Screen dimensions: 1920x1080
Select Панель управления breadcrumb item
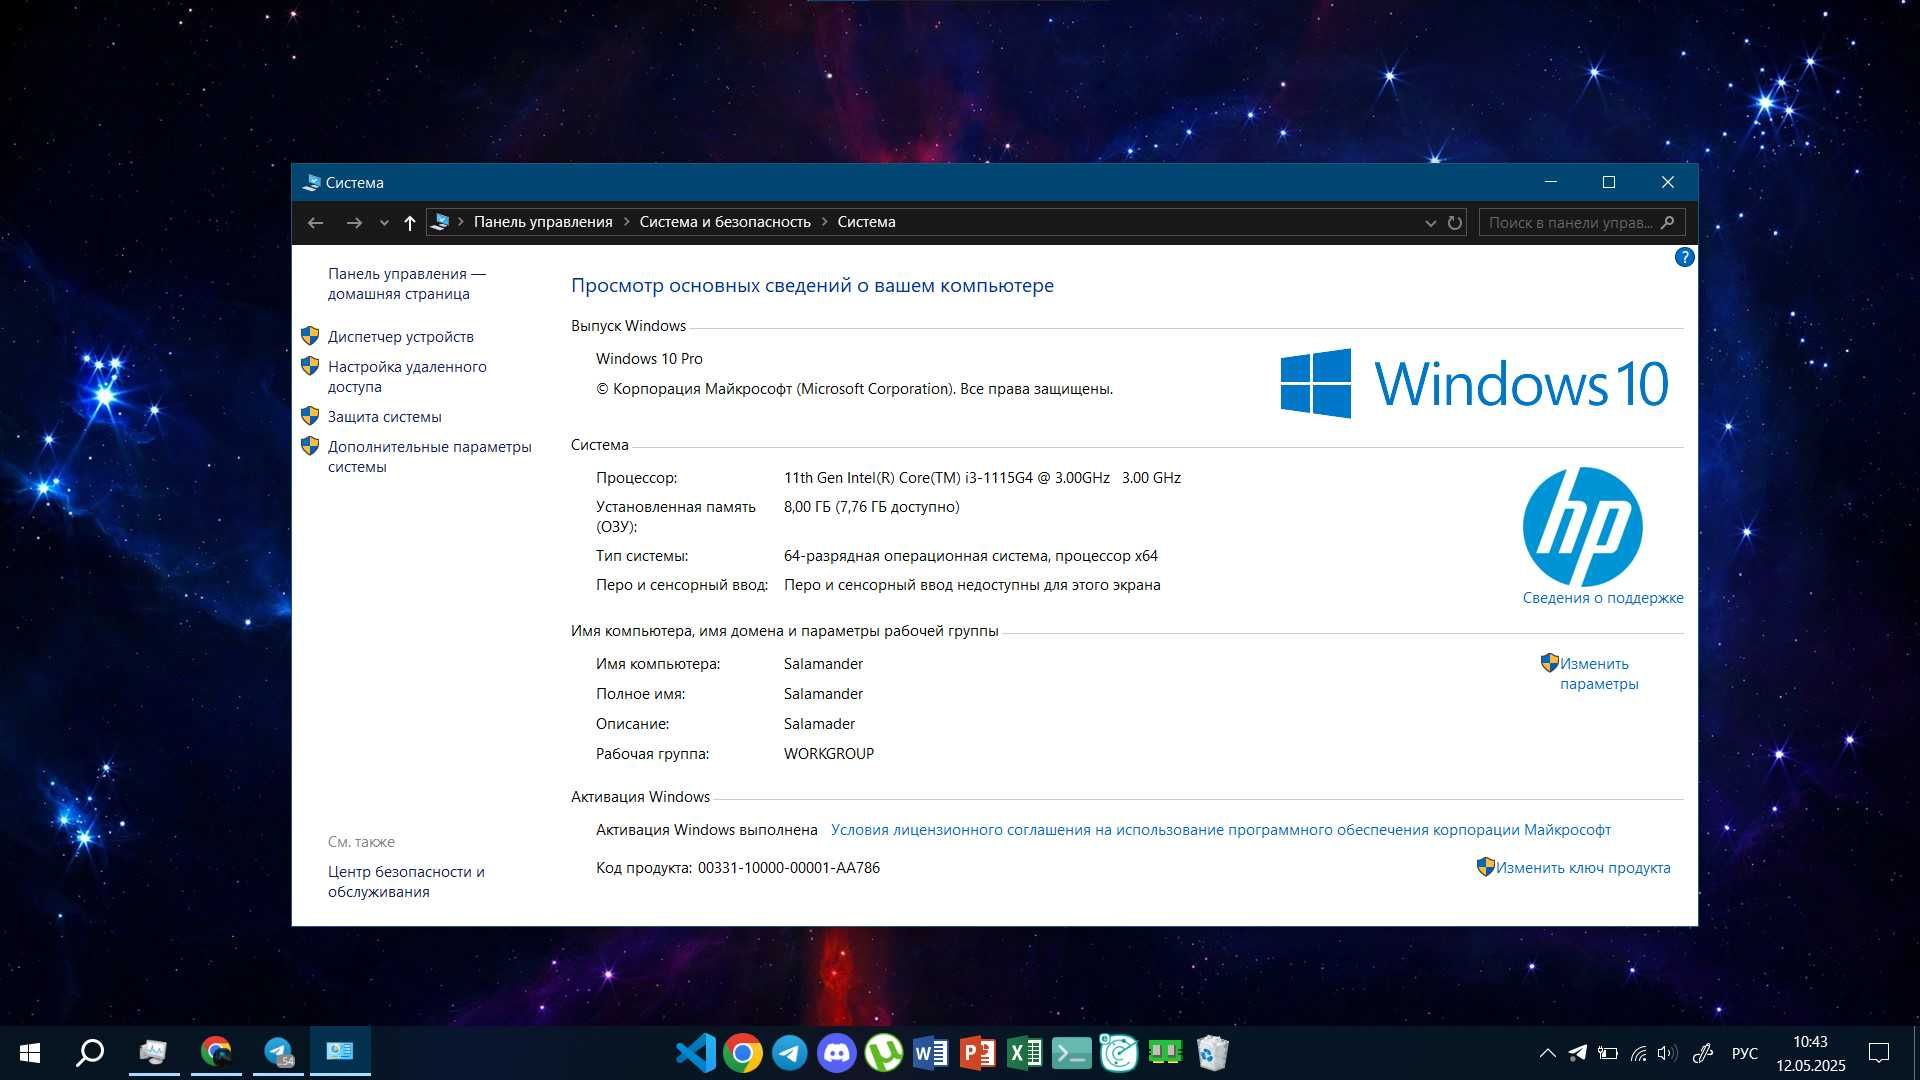coord(543,222)
